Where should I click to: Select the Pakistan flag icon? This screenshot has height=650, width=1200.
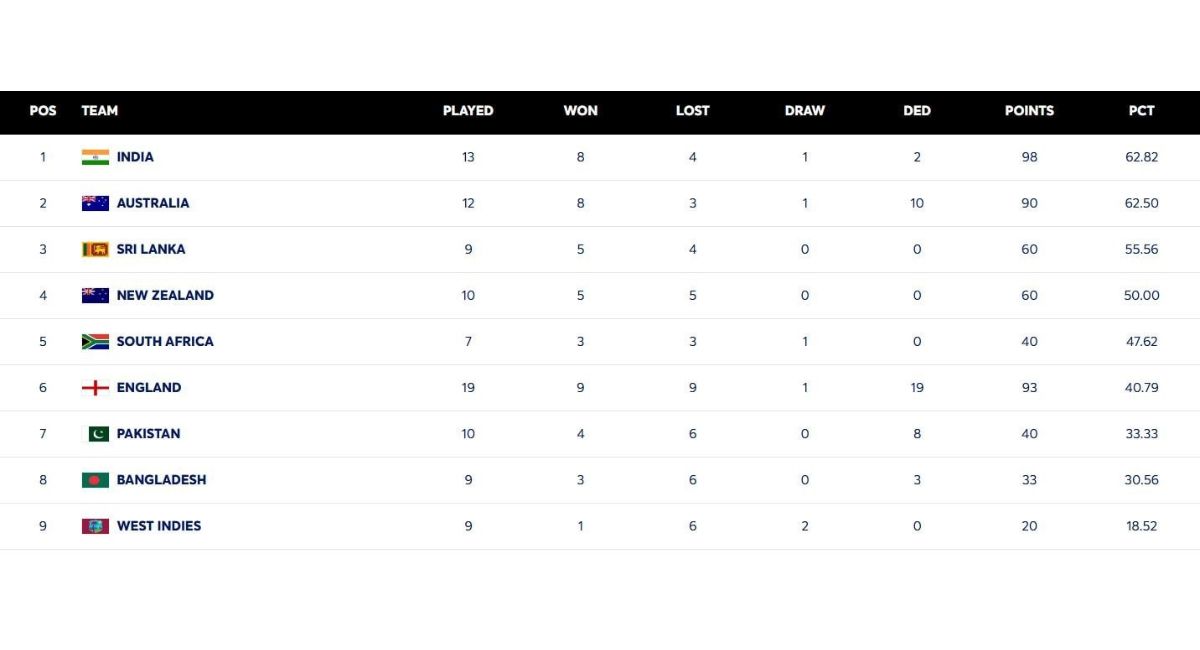click(95, 433)
